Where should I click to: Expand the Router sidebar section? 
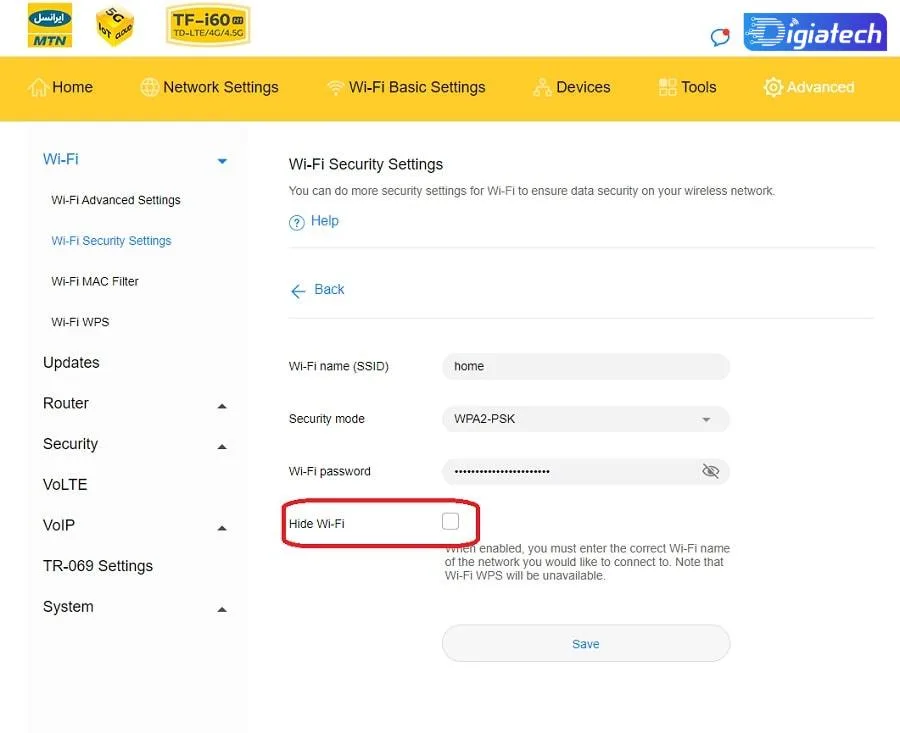(222, 406)
